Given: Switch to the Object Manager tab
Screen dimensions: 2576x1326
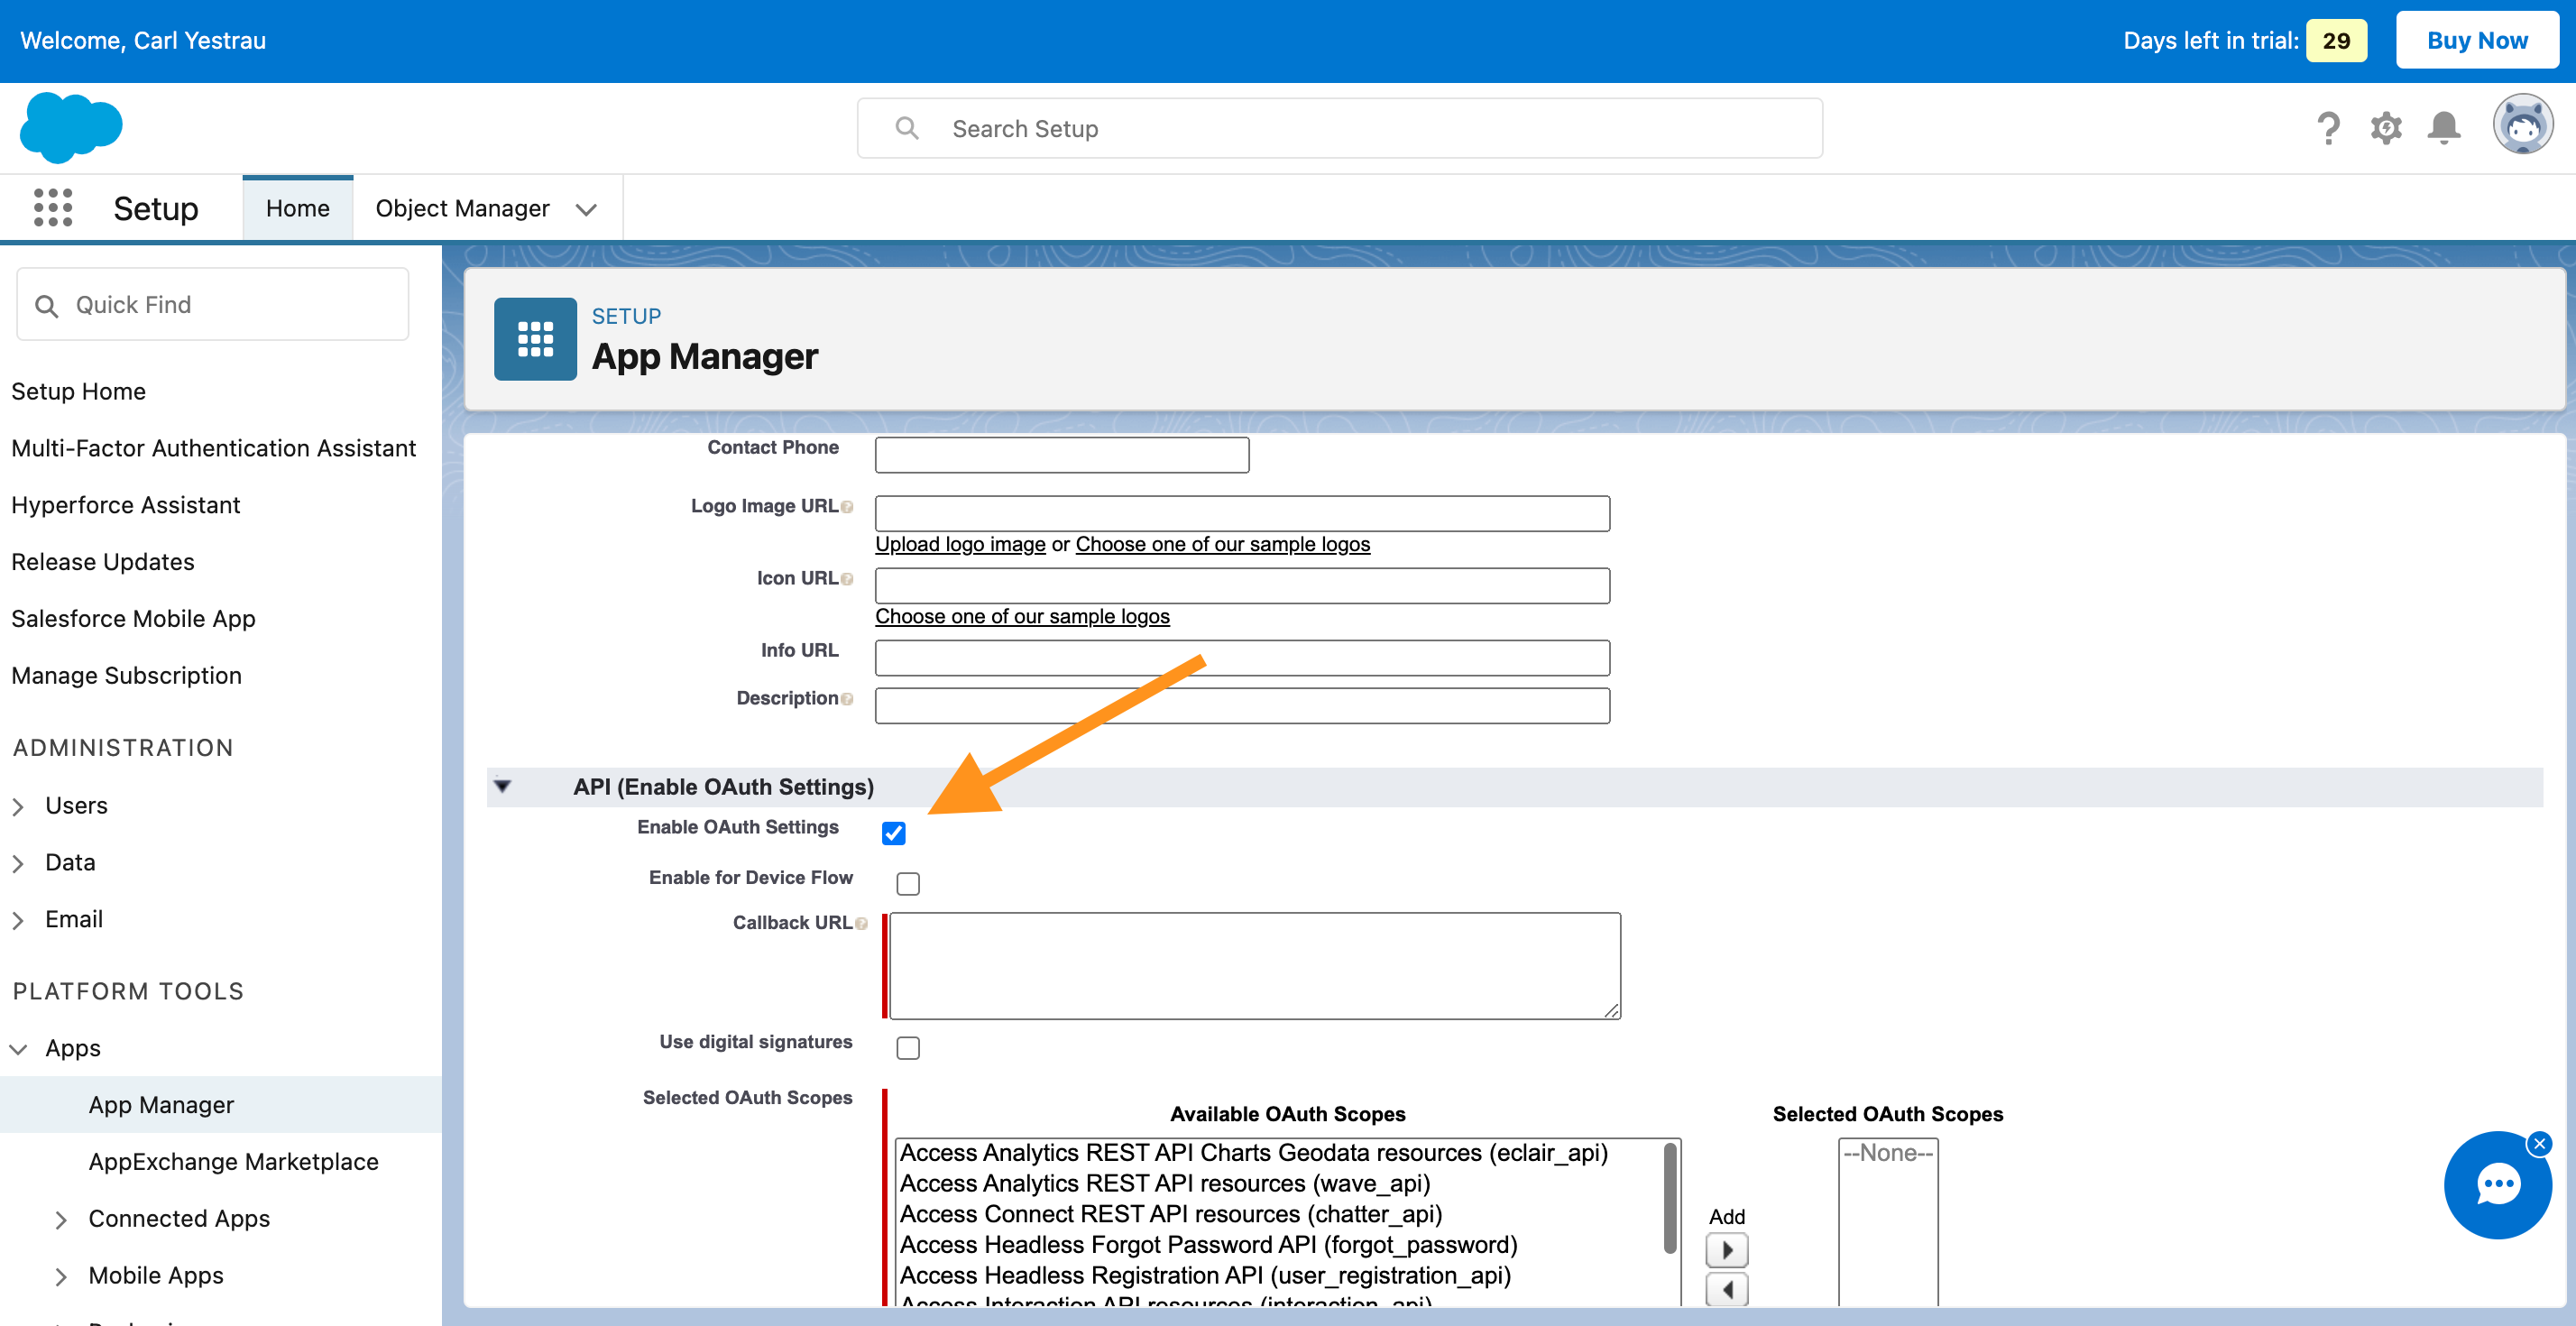Looking at the screenshot, I should 462,208.
